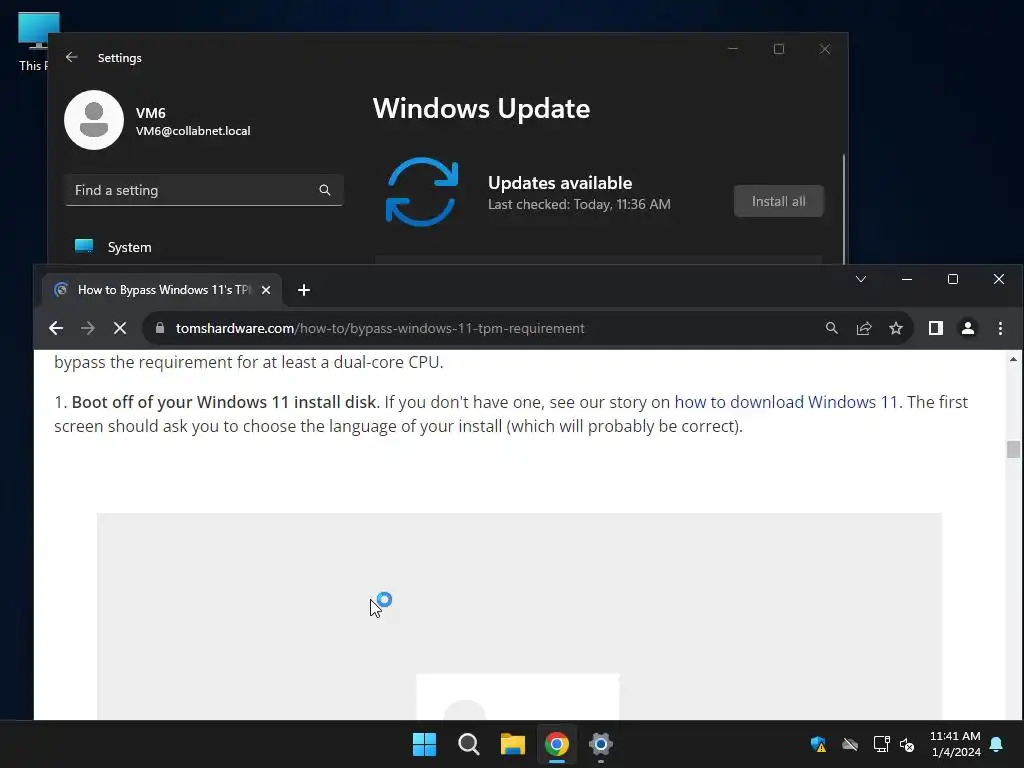Select the This PC desktop icon

coord(33,40)
